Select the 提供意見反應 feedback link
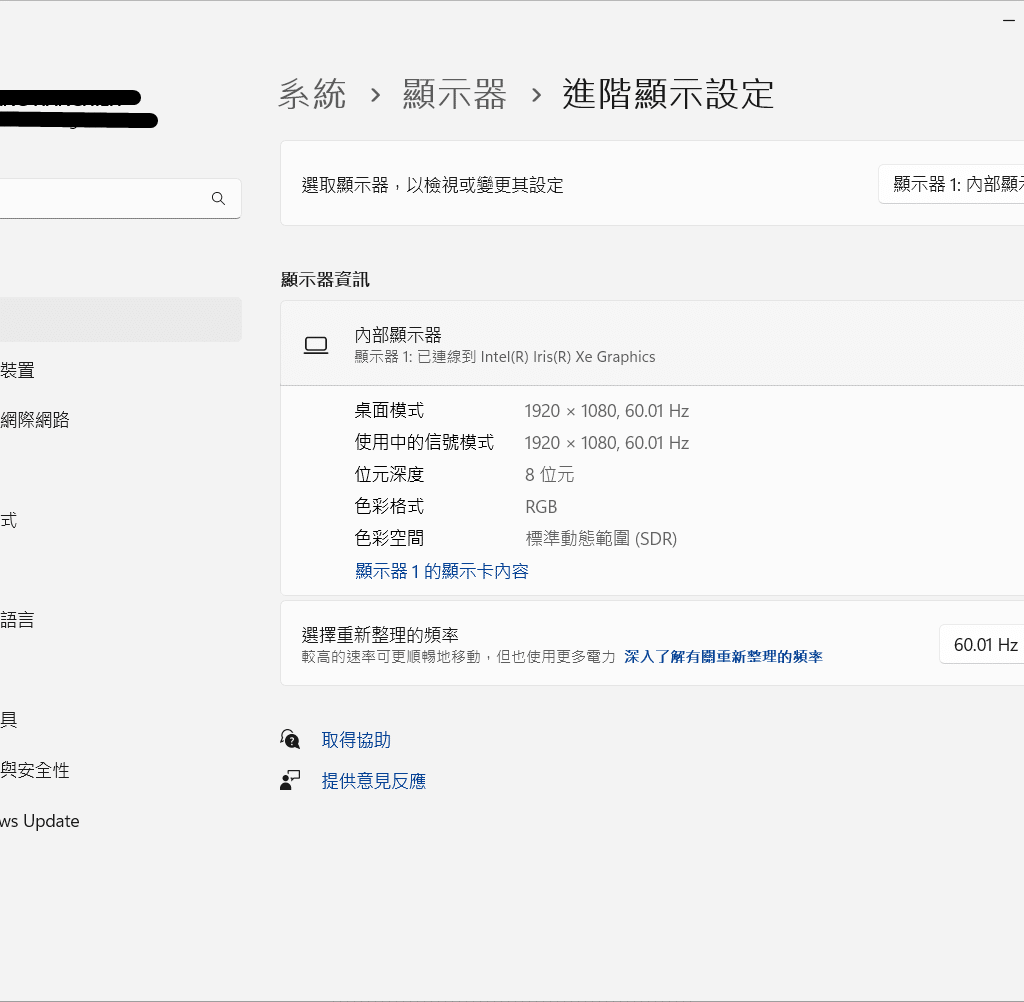1024x1002 pixels. tap(373, 781)
